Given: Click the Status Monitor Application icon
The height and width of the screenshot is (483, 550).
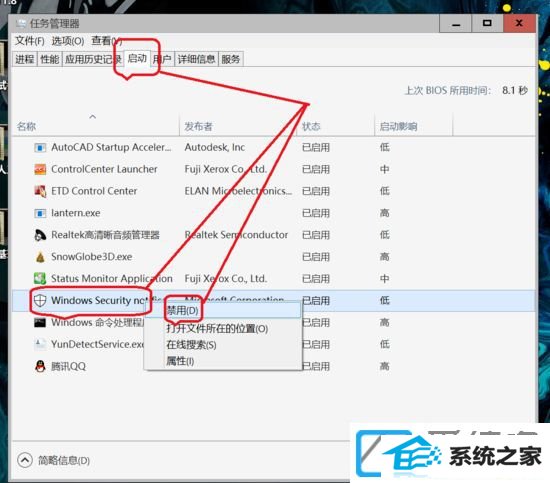Looking at the screenshot, I should coord(40,279).
